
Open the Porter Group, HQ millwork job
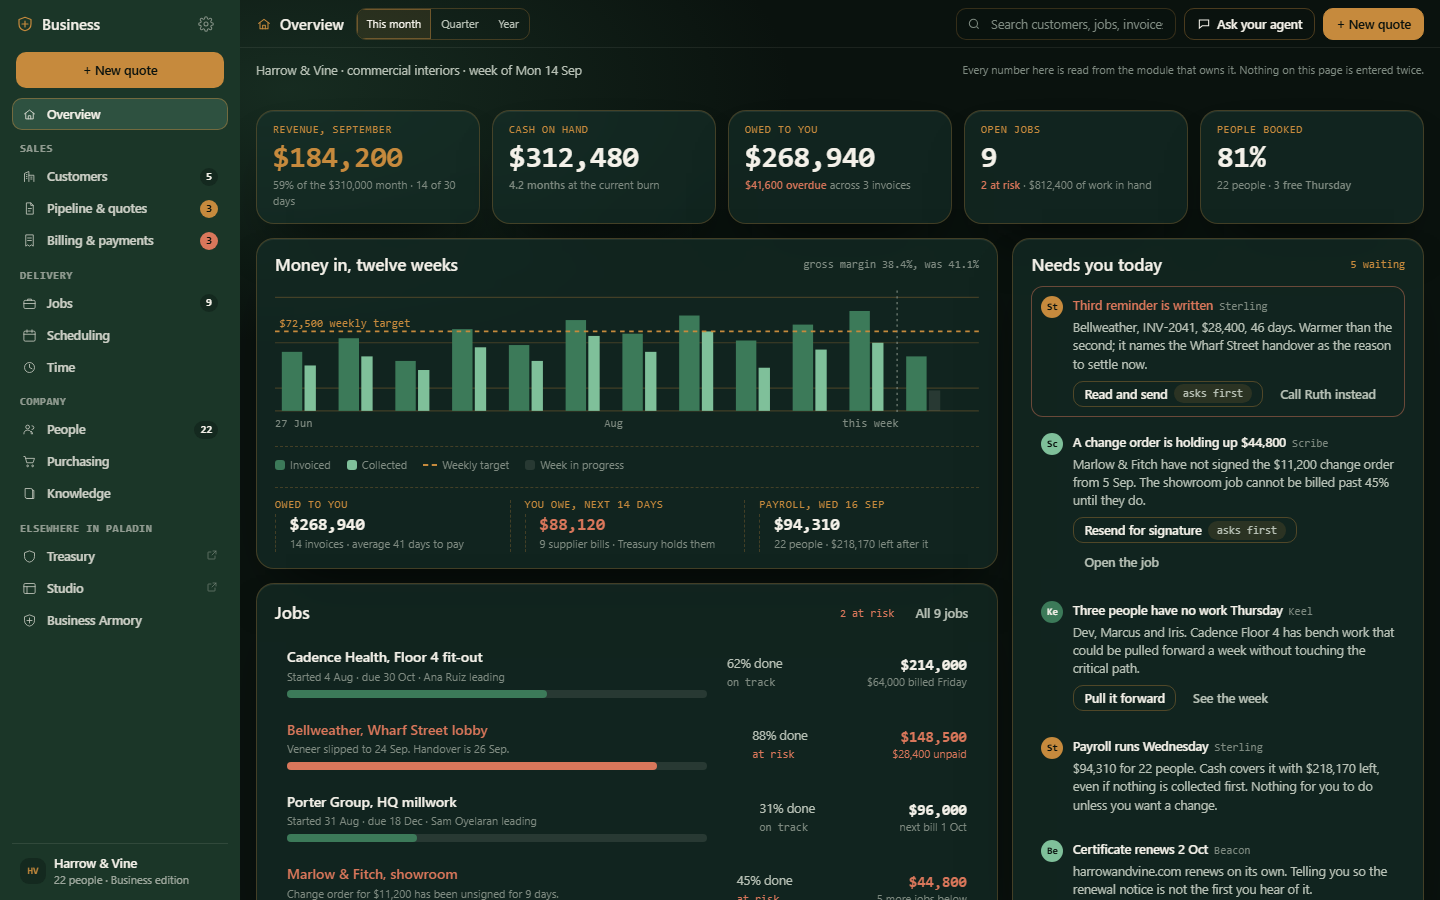[x=627, y=817]
